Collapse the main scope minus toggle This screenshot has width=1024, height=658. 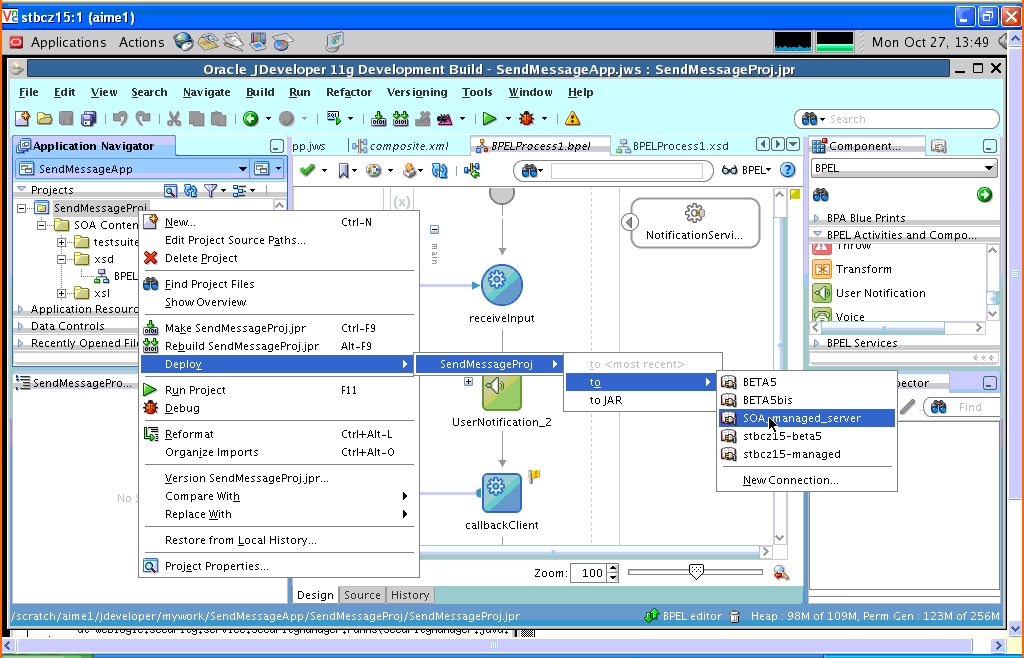point(434,230)
